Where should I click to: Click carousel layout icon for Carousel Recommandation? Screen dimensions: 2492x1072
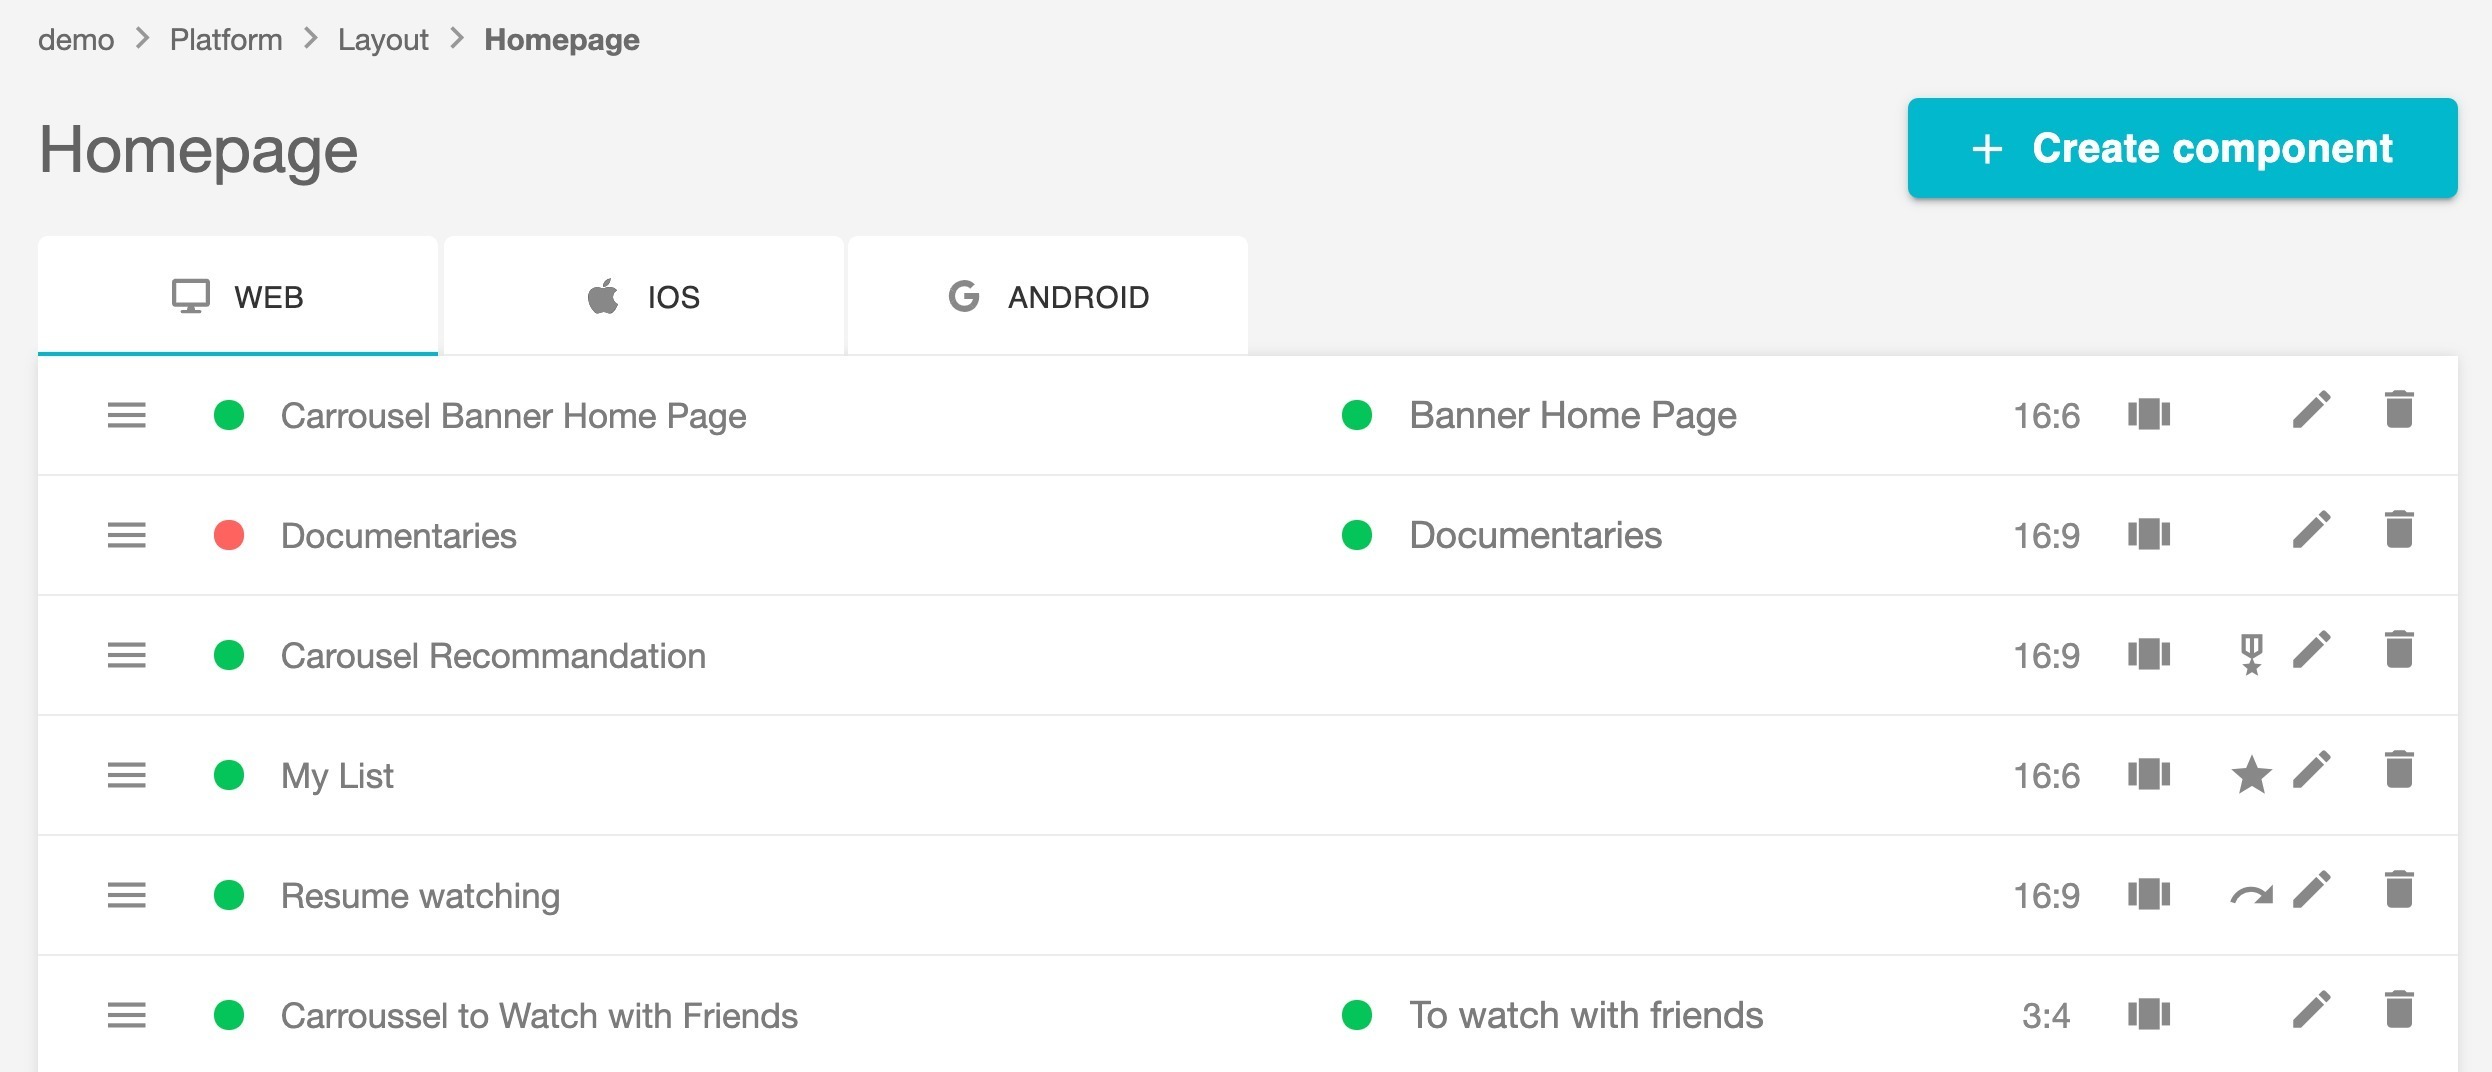tap(2149, 654)
